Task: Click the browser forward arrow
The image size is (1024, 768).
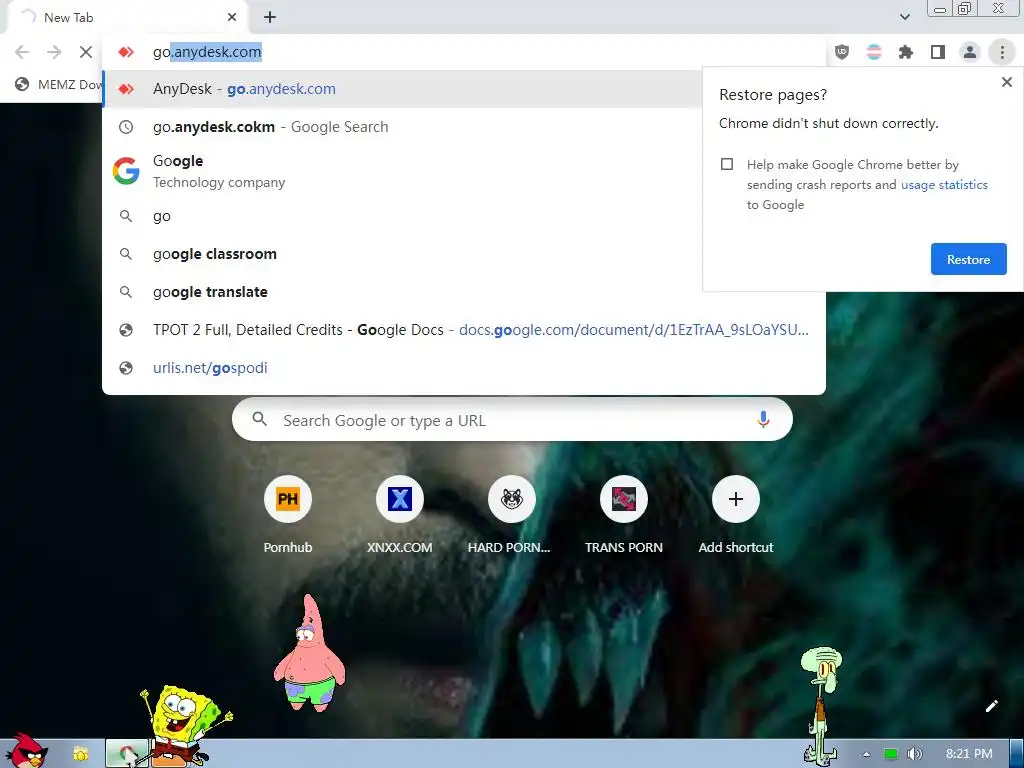Action: [54, 52]
